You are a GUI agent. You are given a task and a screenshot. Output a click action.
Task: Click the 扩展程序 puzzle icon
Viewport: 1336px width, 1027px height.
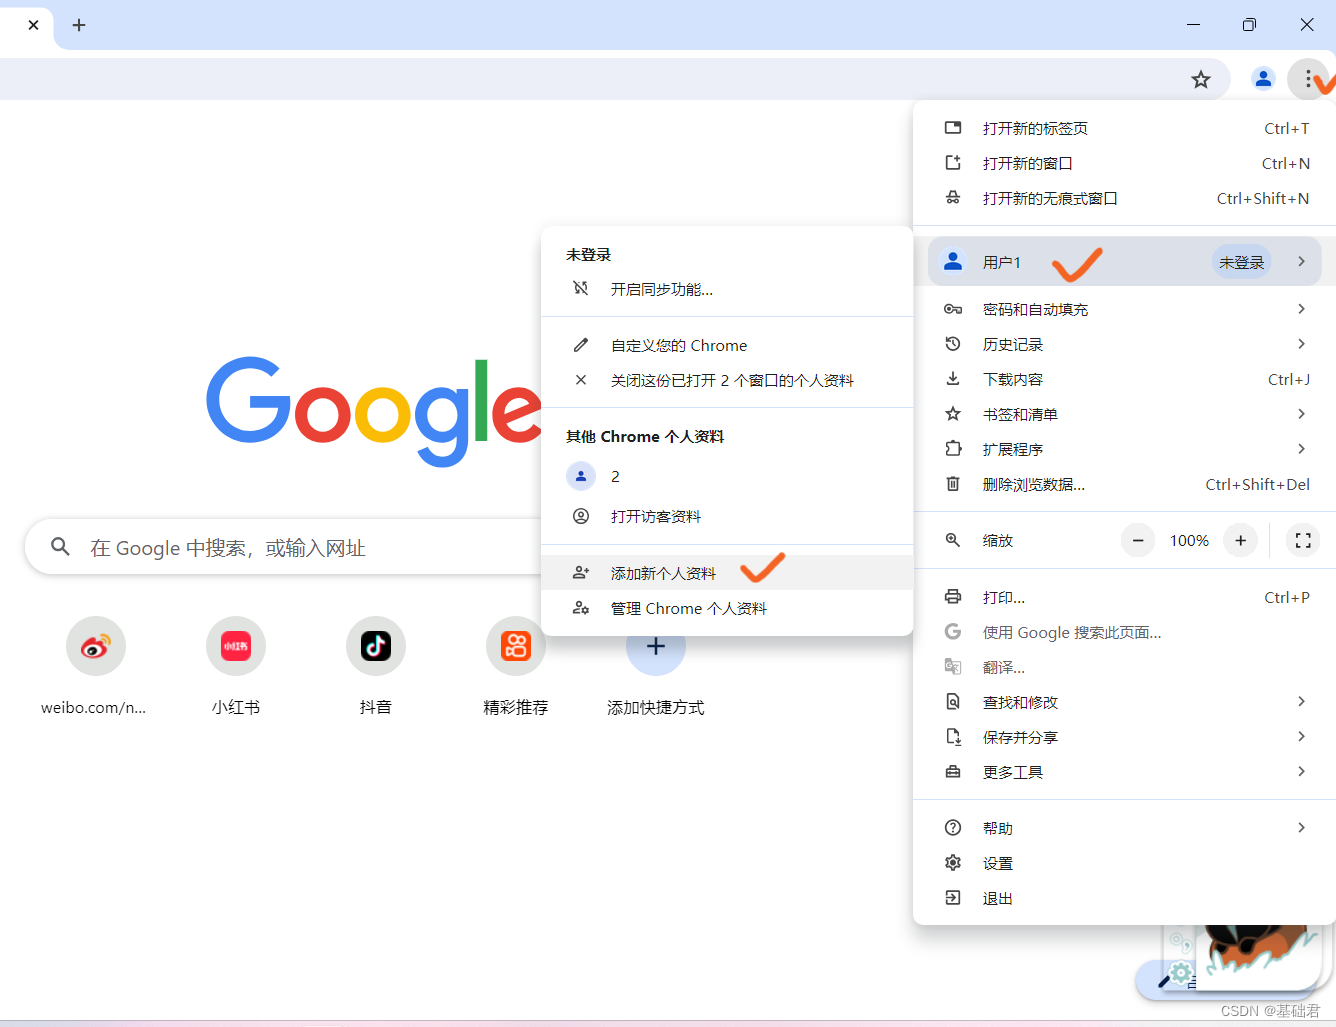953,449
